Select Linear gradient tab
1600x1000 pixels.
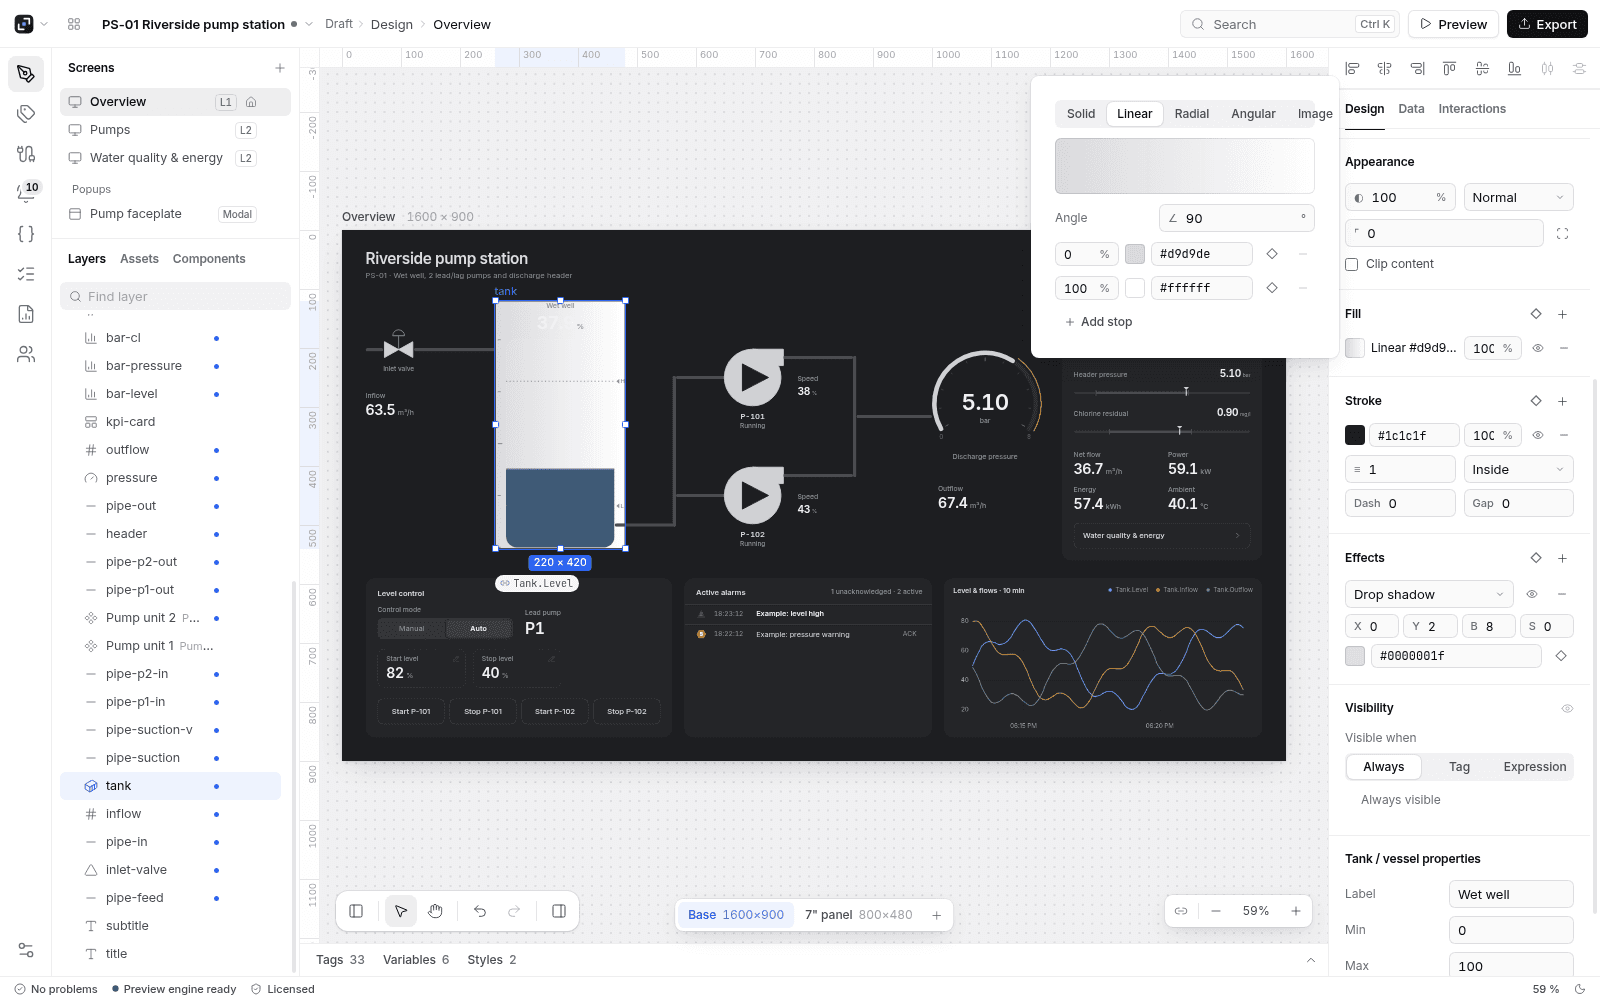point(1135,114)
